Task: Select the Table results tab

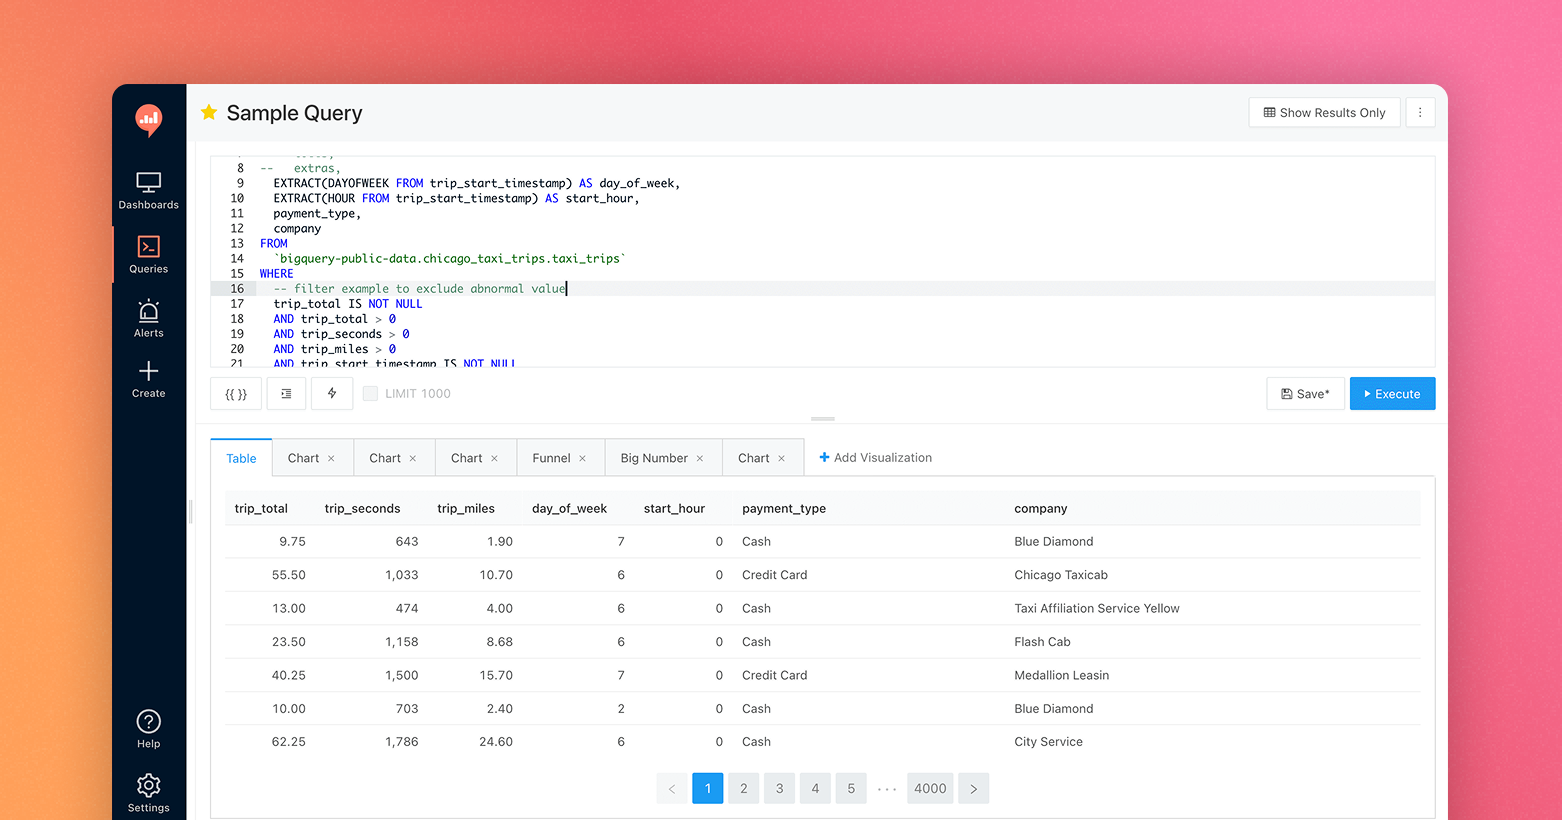Action: (x=241, y=457)
